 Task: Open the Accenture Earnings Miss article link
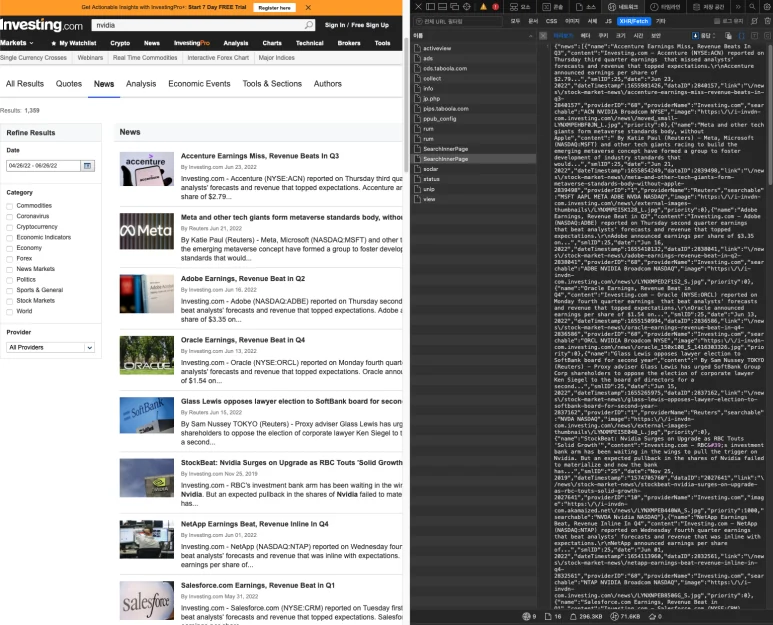click(260, 157)
